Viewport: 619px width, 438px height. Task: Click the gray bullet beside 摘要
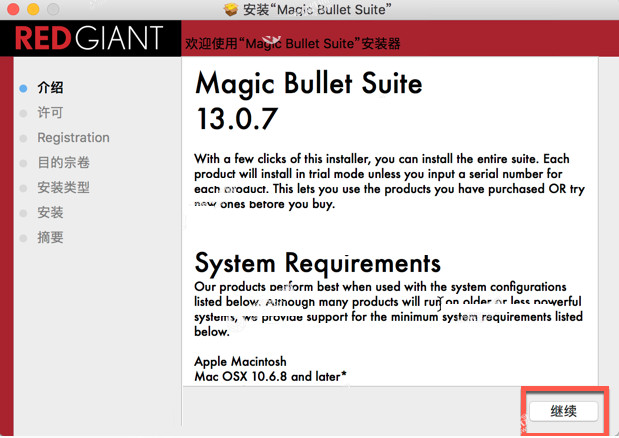pyautogui.click(x=23, y=238)
